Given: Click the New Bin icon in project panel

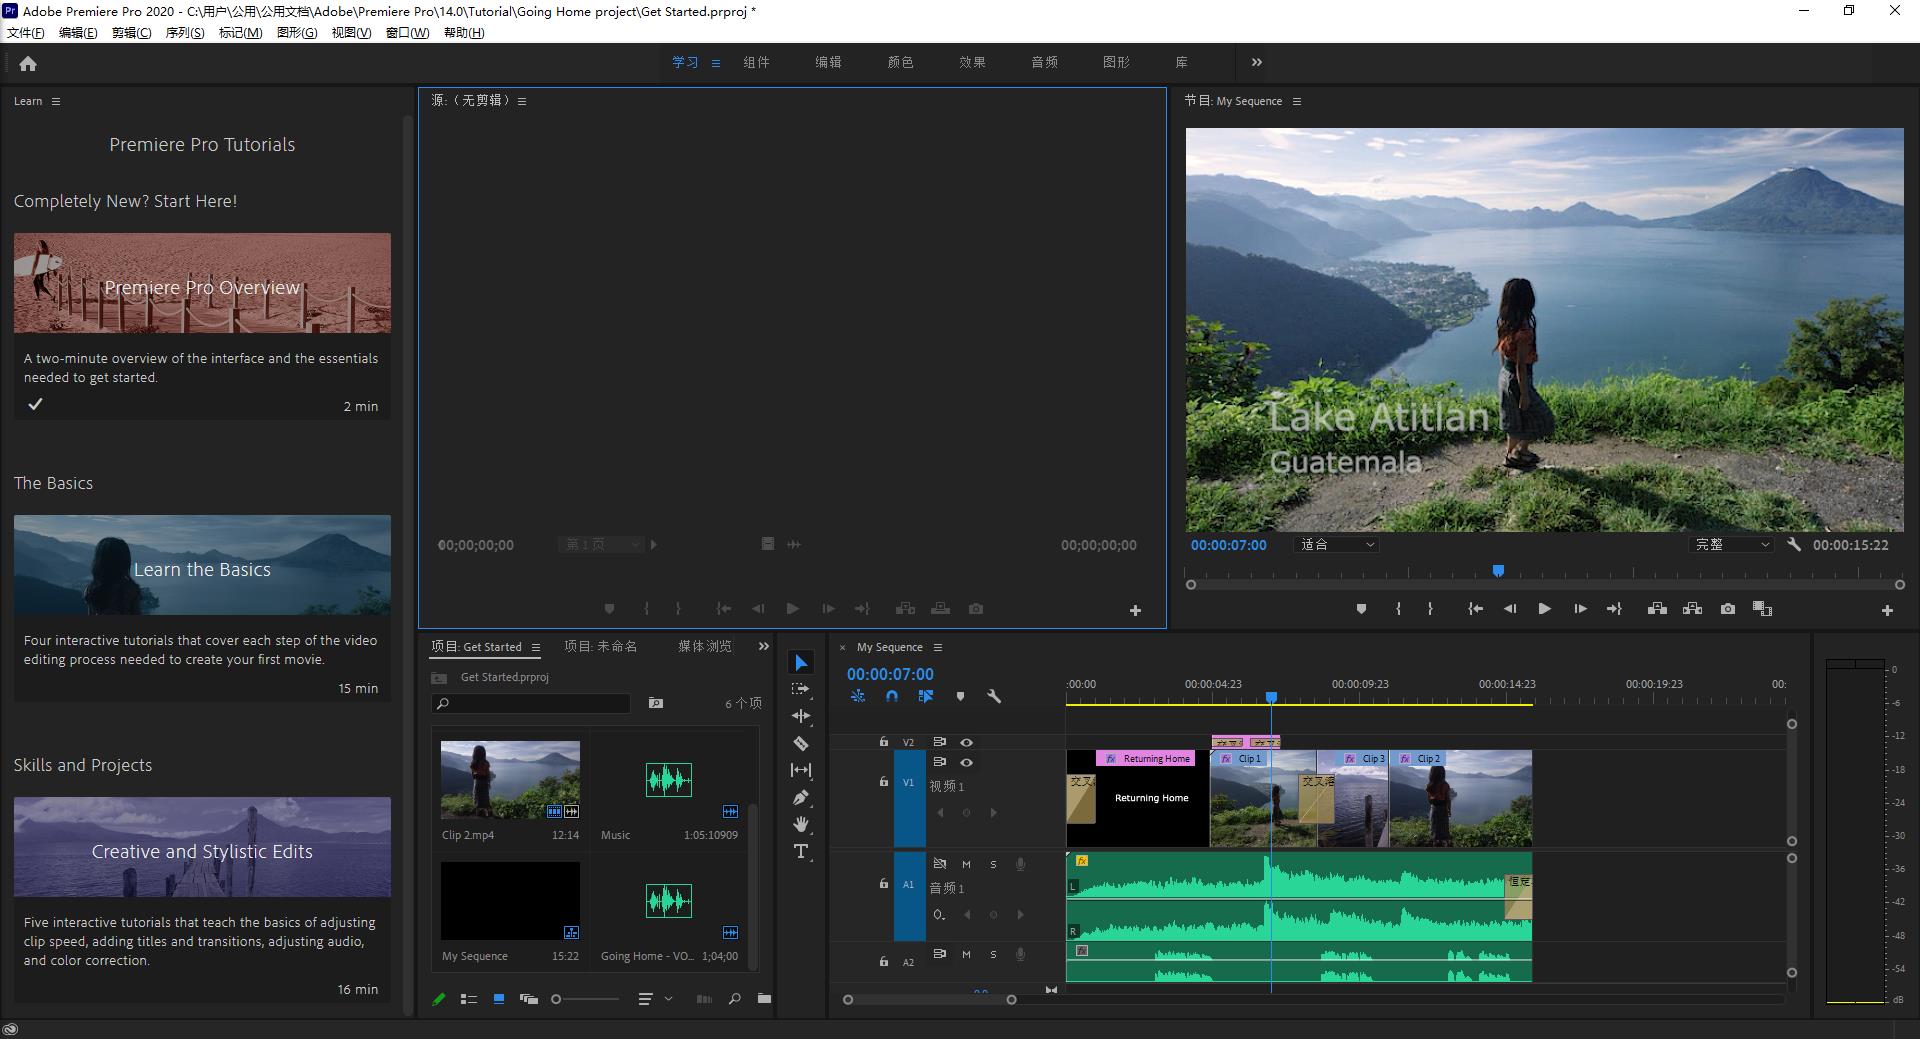Looking at the screenshot, I should 764,998.
